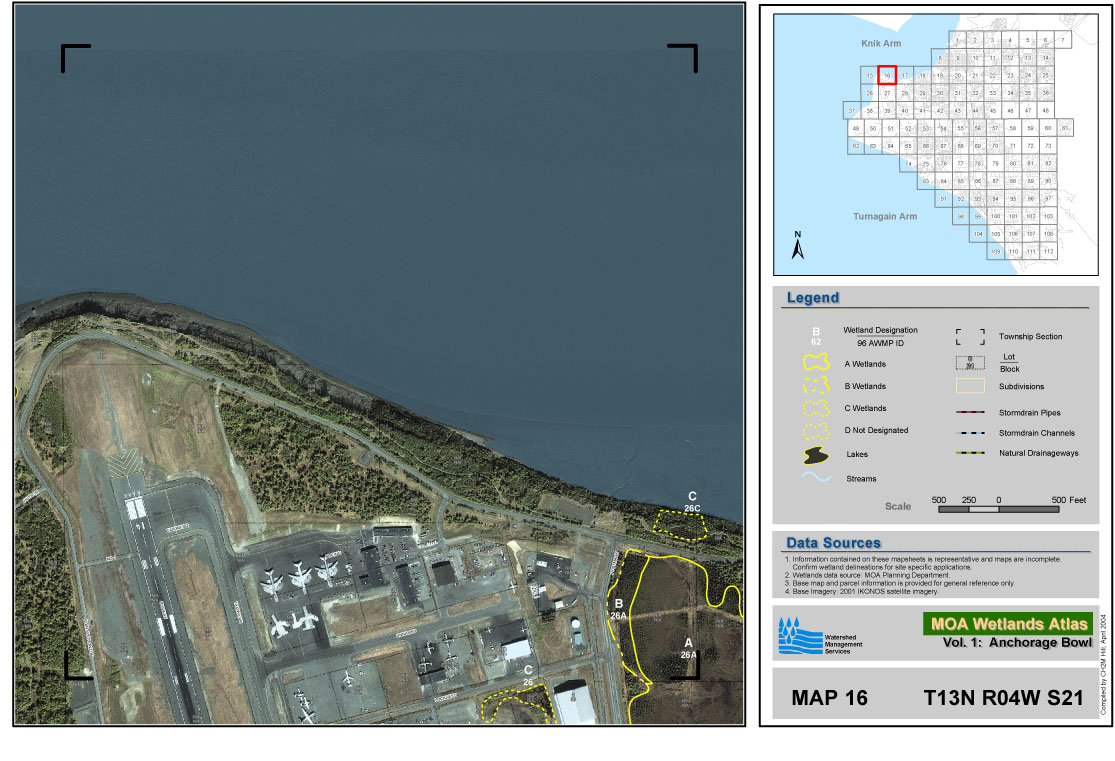Click the Stormdrain Pipes line symbol
This screenshot has height=761, width=1115.
970,412
